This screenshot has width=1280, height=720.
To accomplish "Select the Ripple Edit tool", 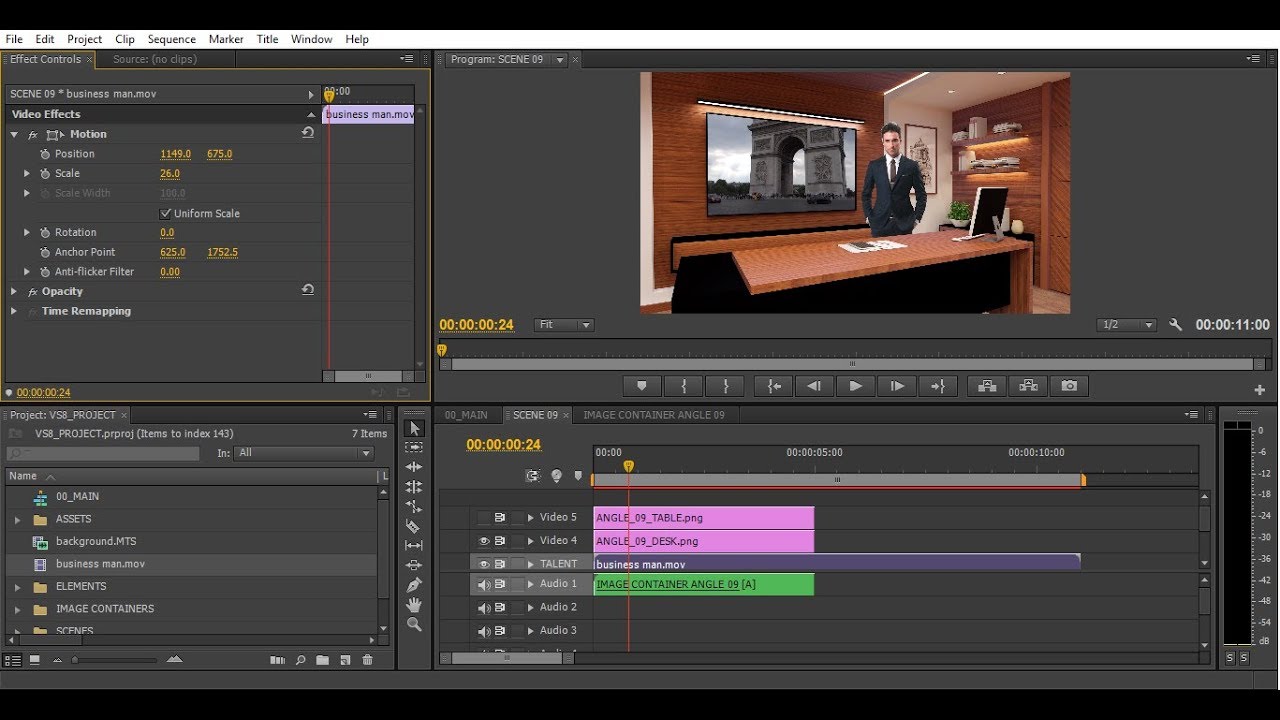I will pyautogui.click(x=414, y=467).
